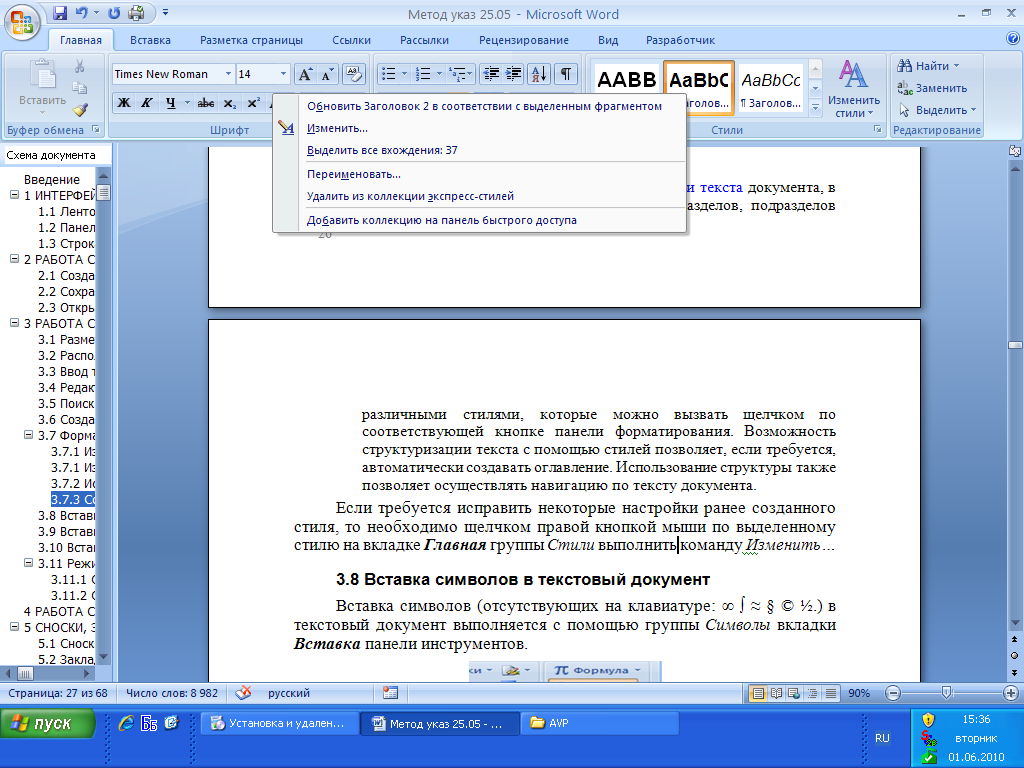Apply bulleted list formatting
This screenshot has height=768, width=1024.
[x=389, y=74]
